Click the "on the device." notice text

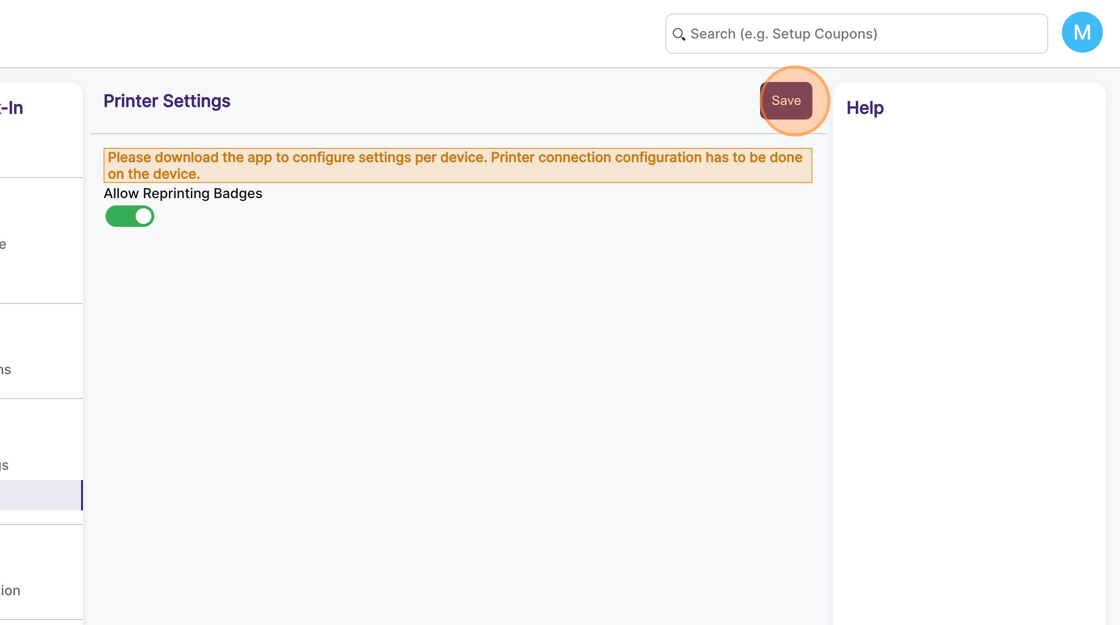(x=154, y=174)
